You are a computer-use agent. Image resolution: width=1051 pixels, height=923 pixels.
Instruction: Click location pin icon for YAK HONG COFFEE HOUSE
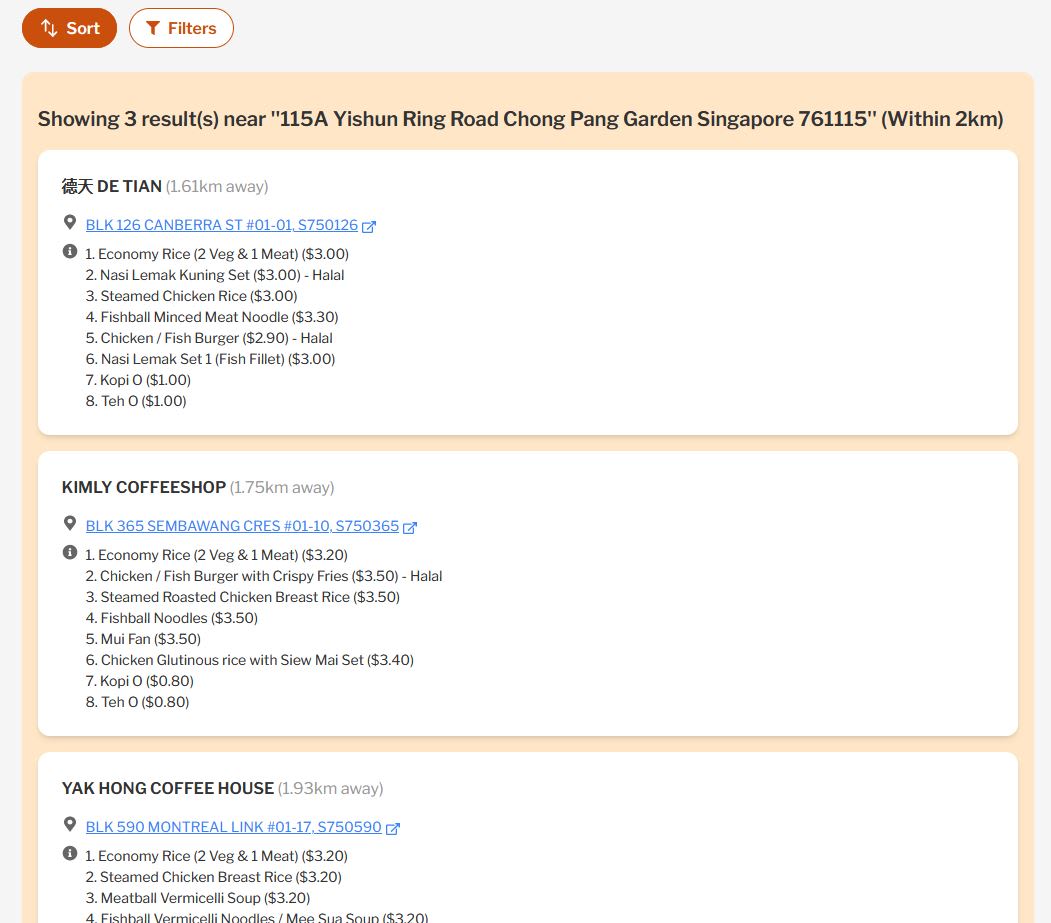click(70, 824)
